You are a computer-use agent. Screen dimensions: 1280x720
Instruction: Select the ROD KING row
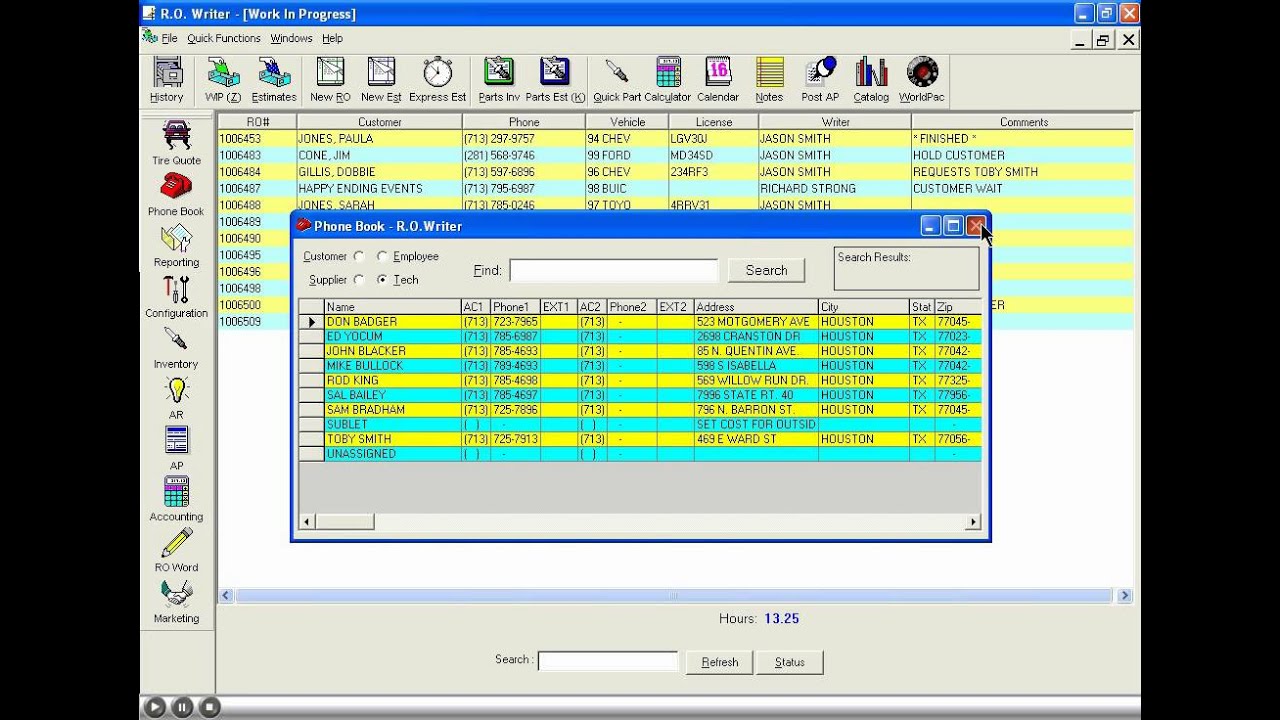tap(639, 381)
